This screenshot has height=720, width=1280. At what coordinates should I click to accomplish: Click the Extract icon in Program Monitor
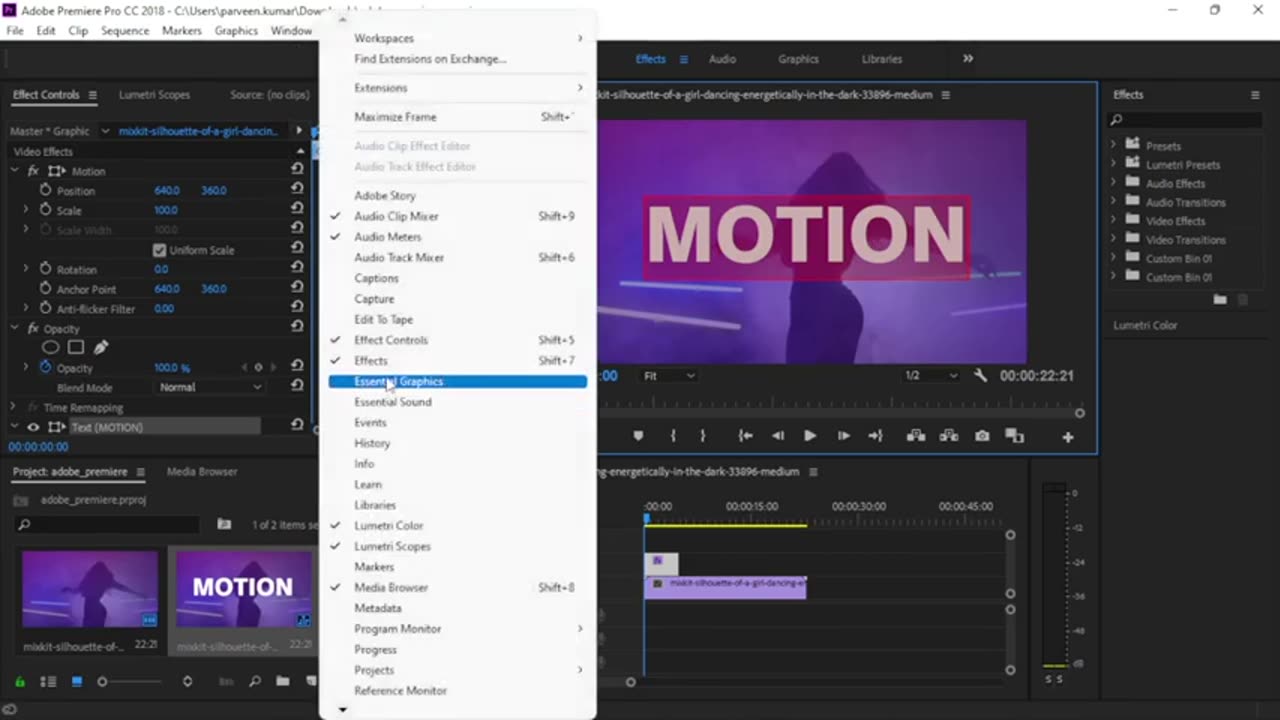(x=948, y=436)
